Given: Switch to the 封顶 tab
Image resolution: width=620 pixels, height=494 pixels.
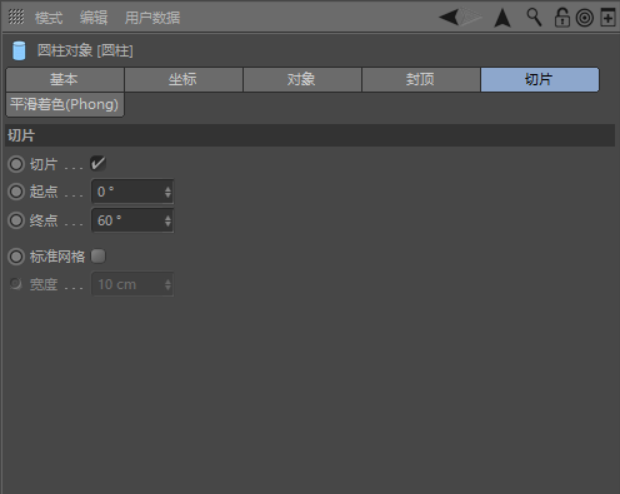Looking at the screenshot, I should point(421,79).
